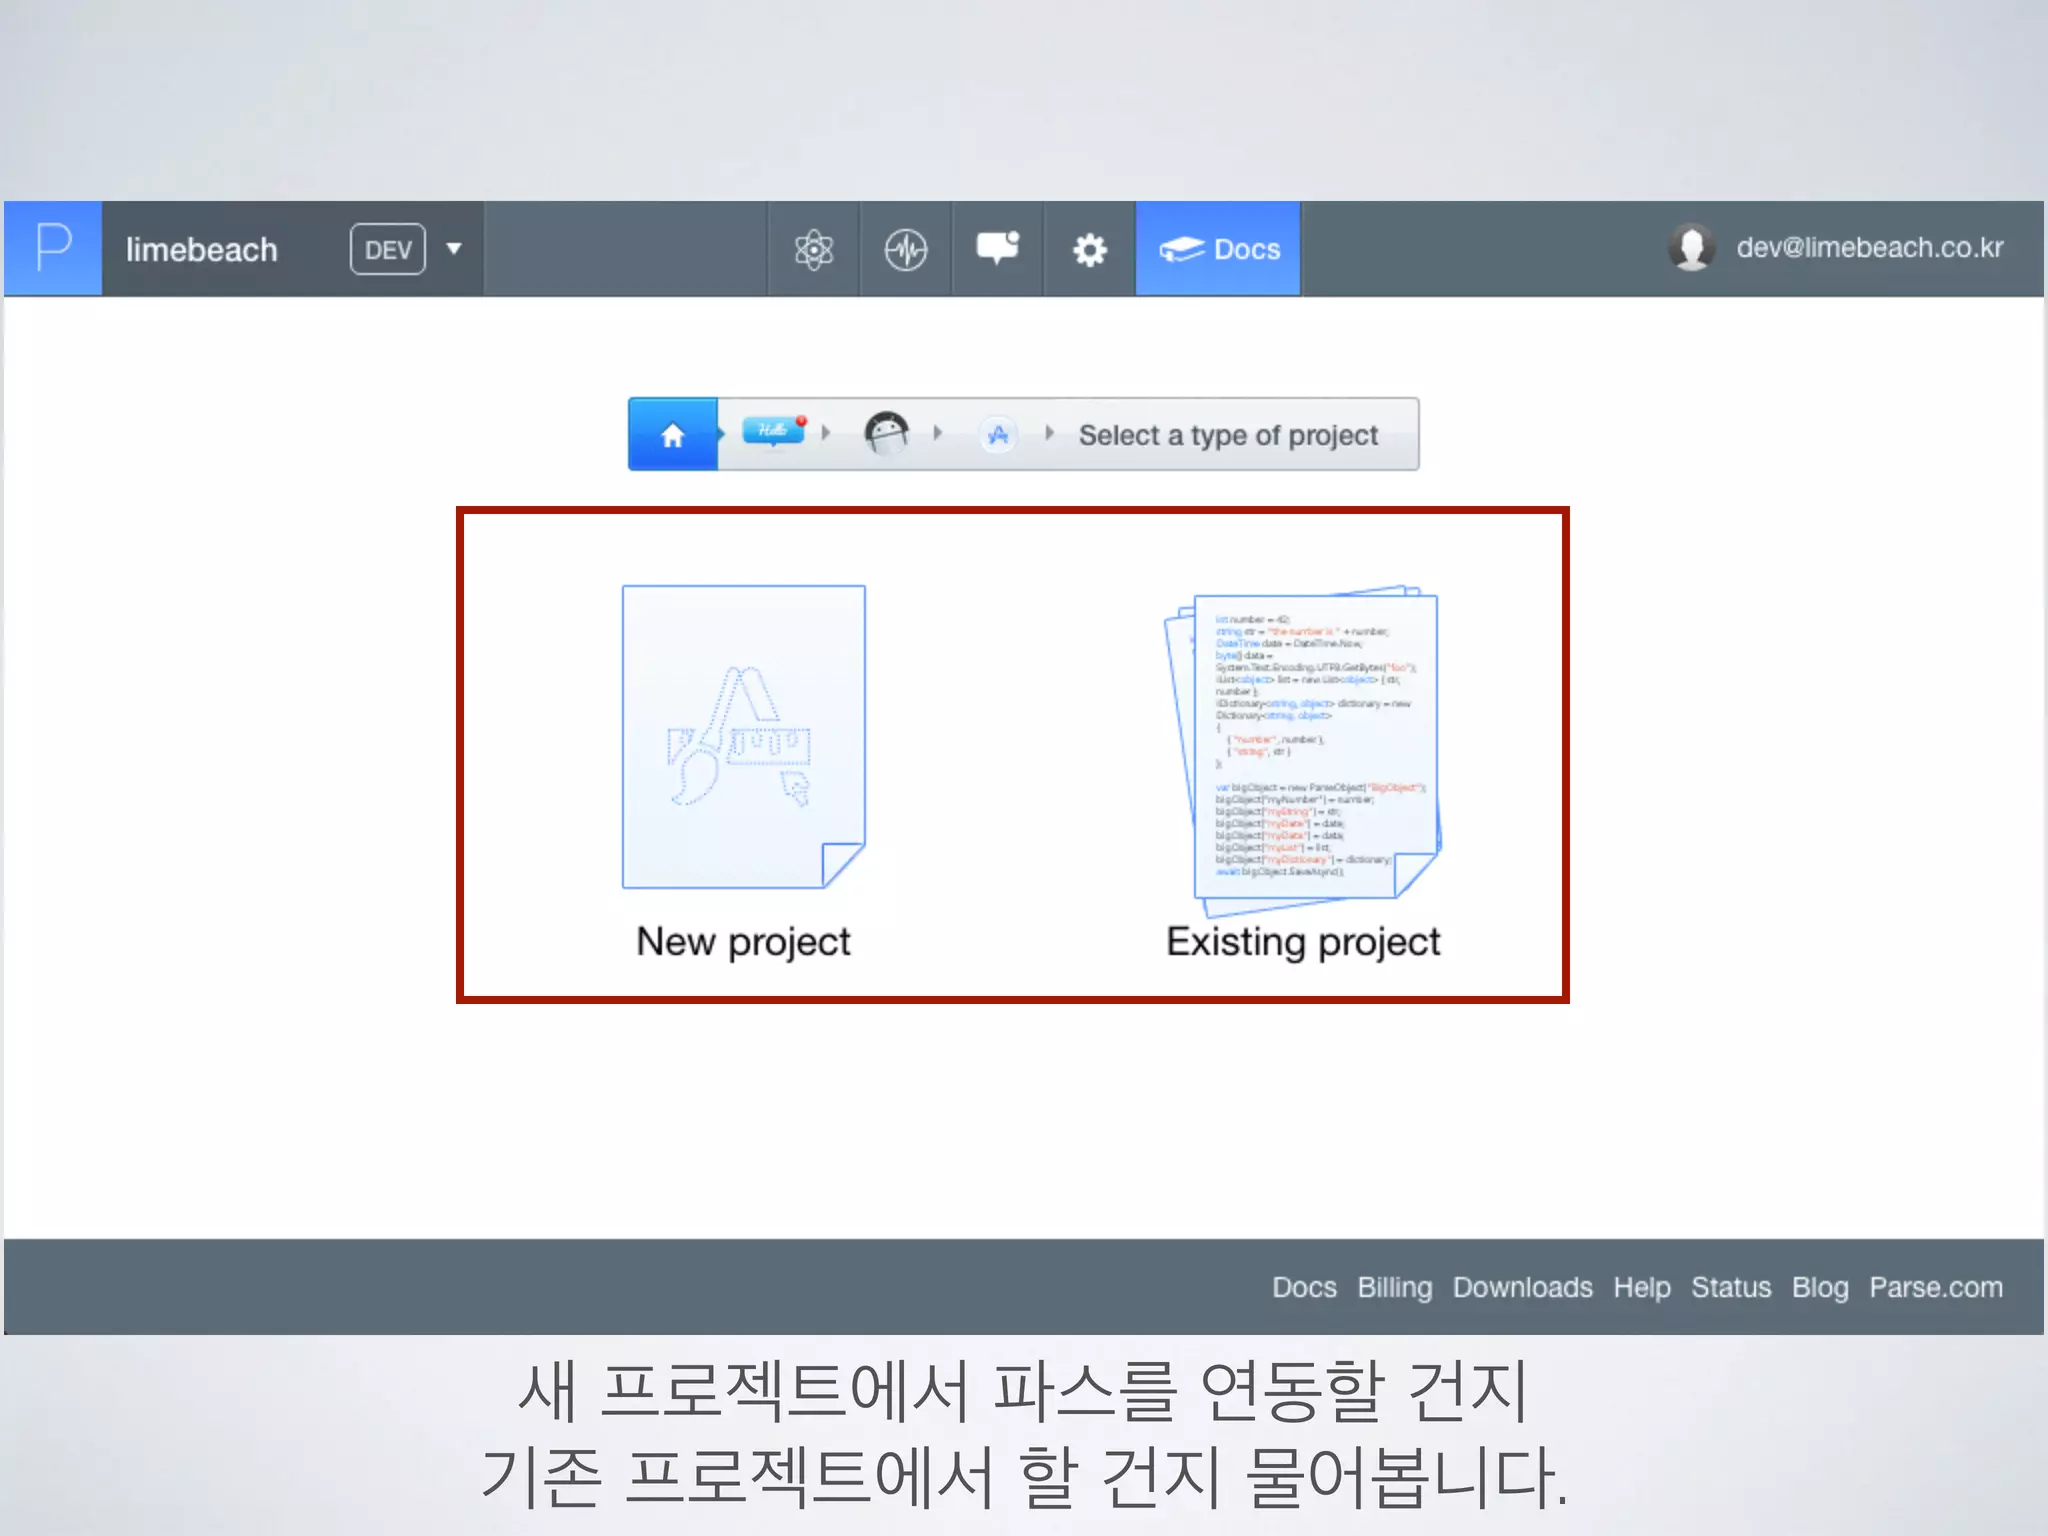Viewport: 2048px width, 1536px height.
Task: Click the Existing project label
Action: [x=1303, y=942]
